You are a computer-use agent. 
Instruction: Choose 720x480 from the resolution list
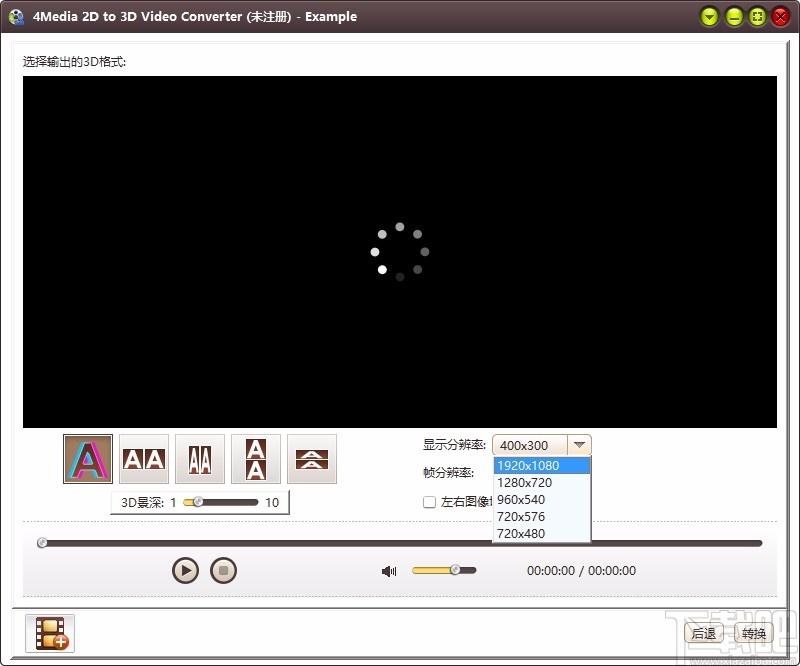542,533
